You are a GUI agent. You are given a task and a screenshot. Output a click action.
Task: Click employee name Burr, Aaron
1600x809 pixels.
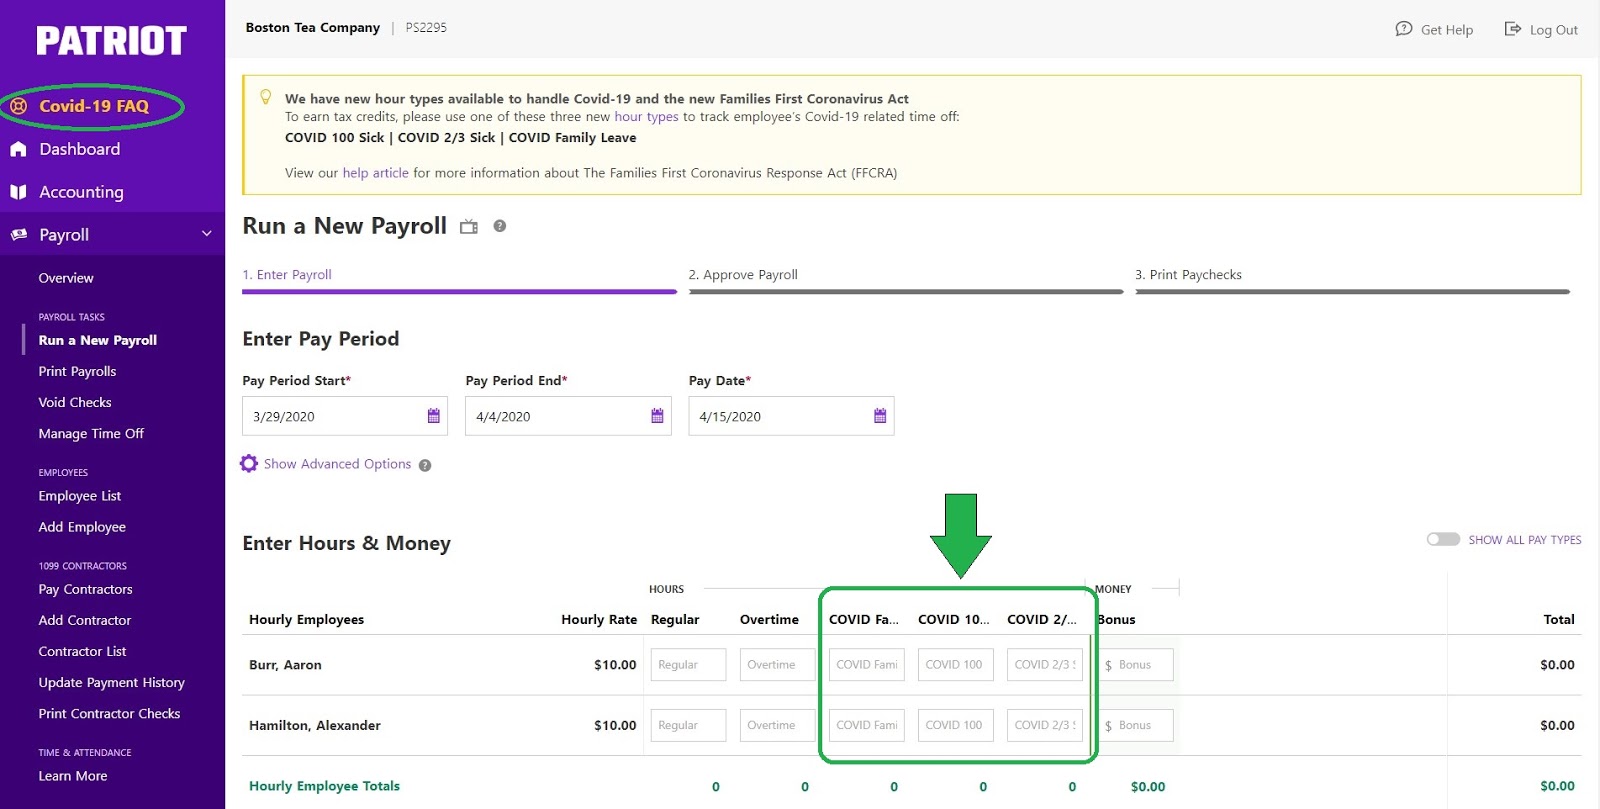point(285,665)
